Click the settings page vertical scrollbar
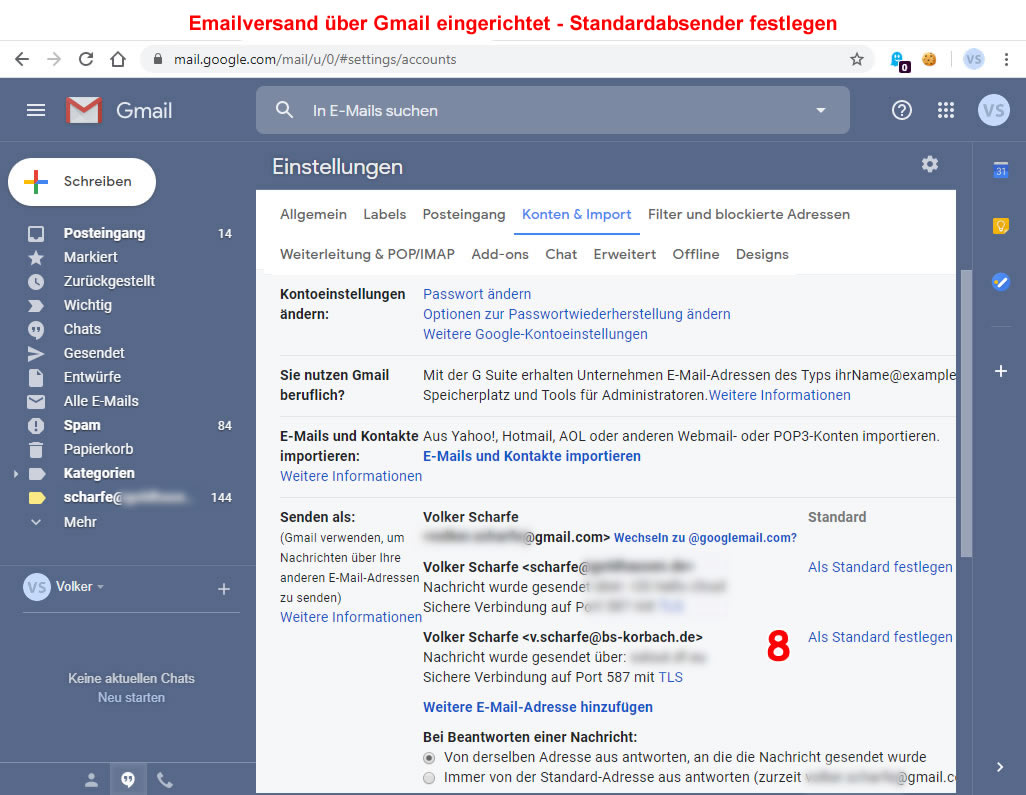 point(966,412)
